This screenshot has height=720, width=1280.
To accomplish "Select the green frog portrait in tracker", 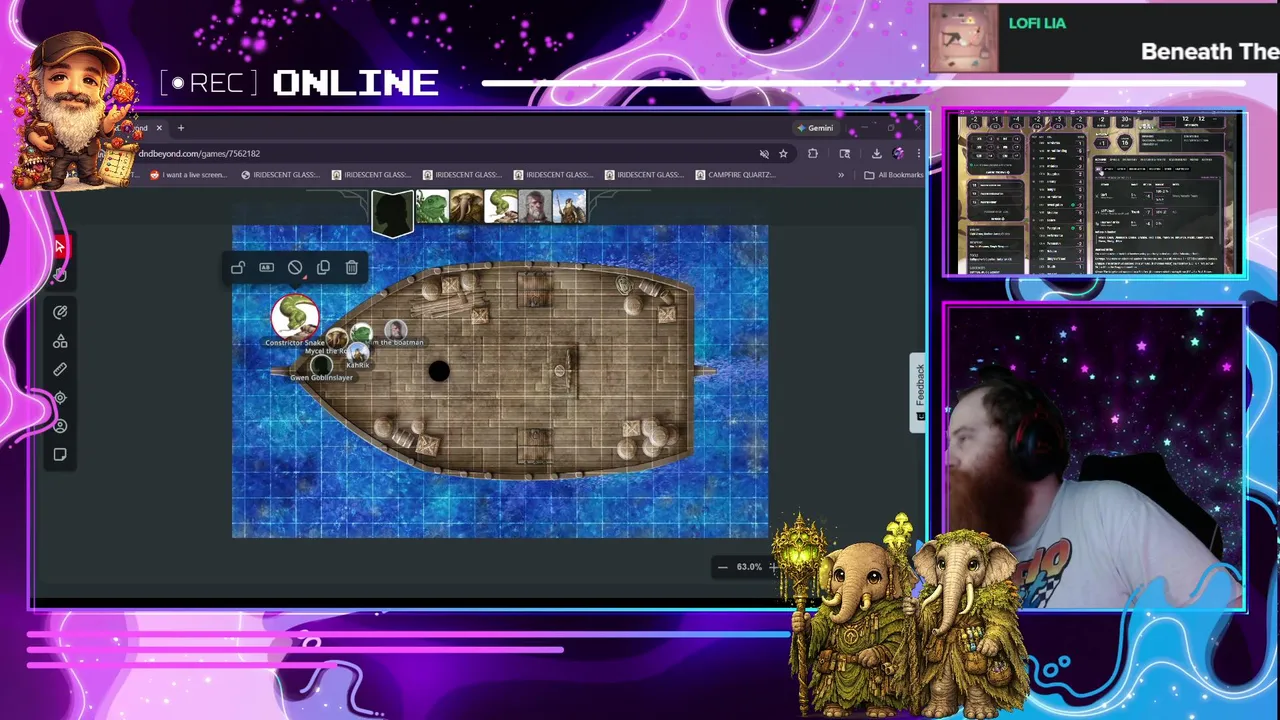I will pos(432,206).
